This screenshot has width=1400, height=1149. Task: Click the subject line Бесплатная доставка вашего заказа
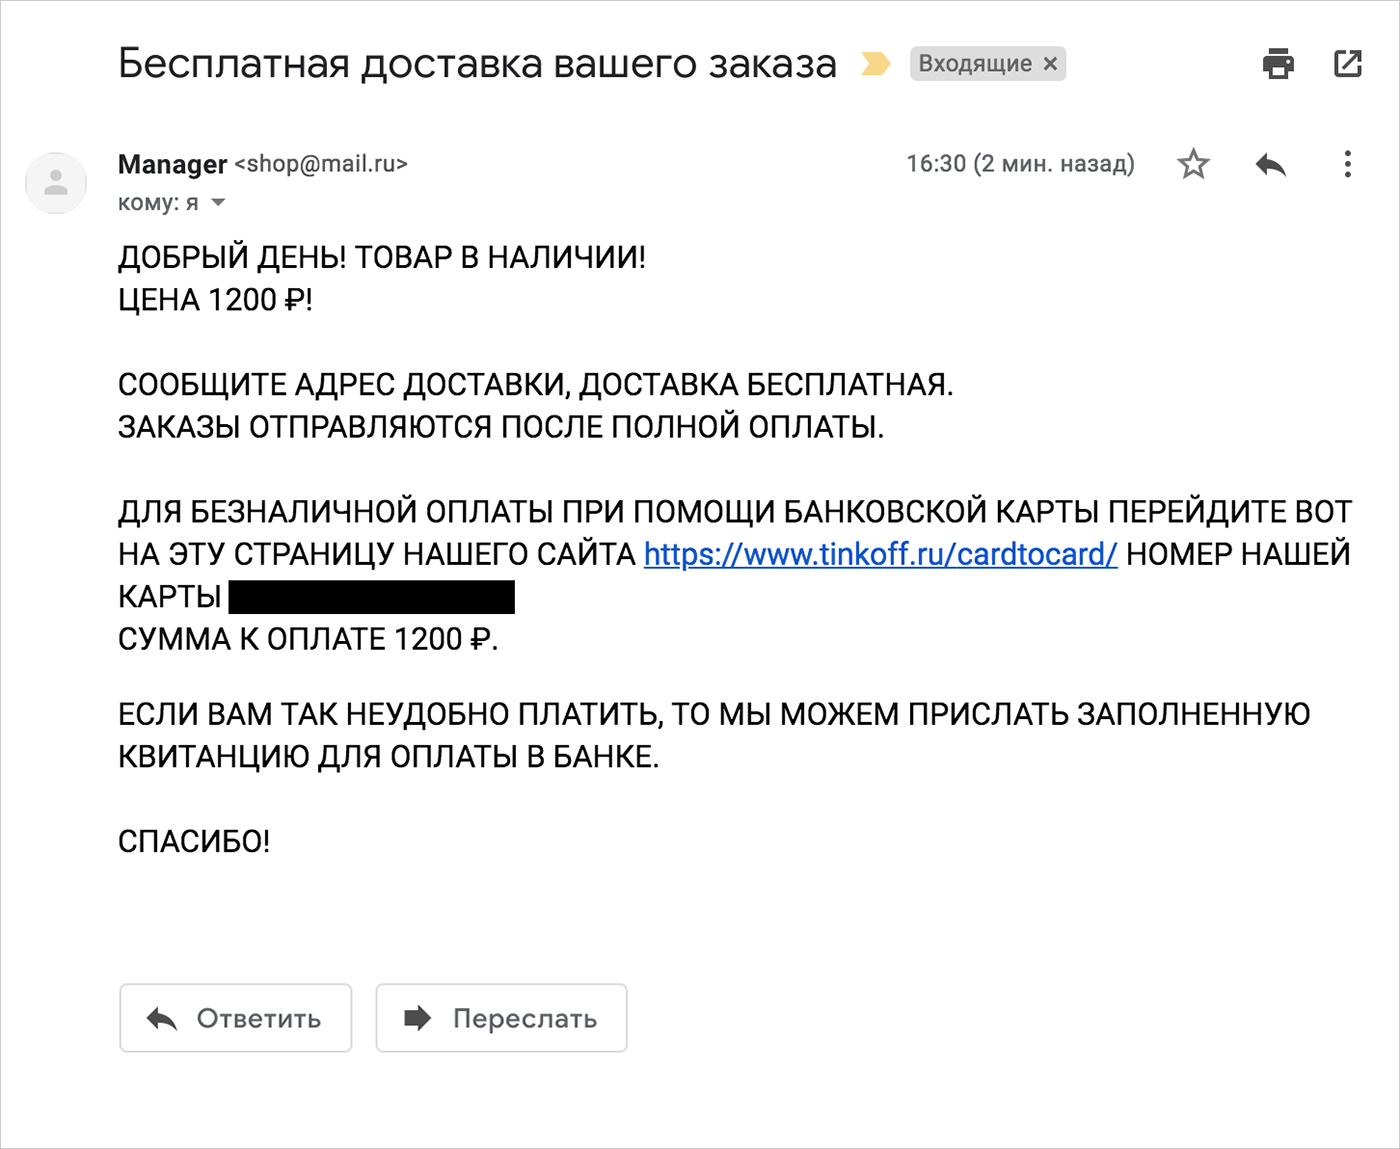pos(477,64)
